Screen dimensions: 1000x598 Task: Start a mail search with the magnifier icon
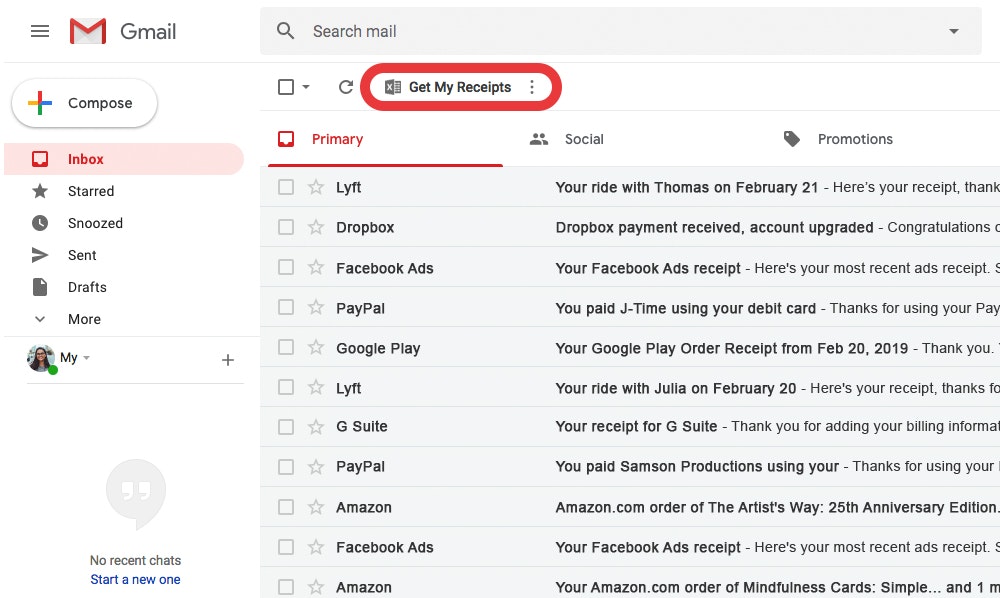285,31
